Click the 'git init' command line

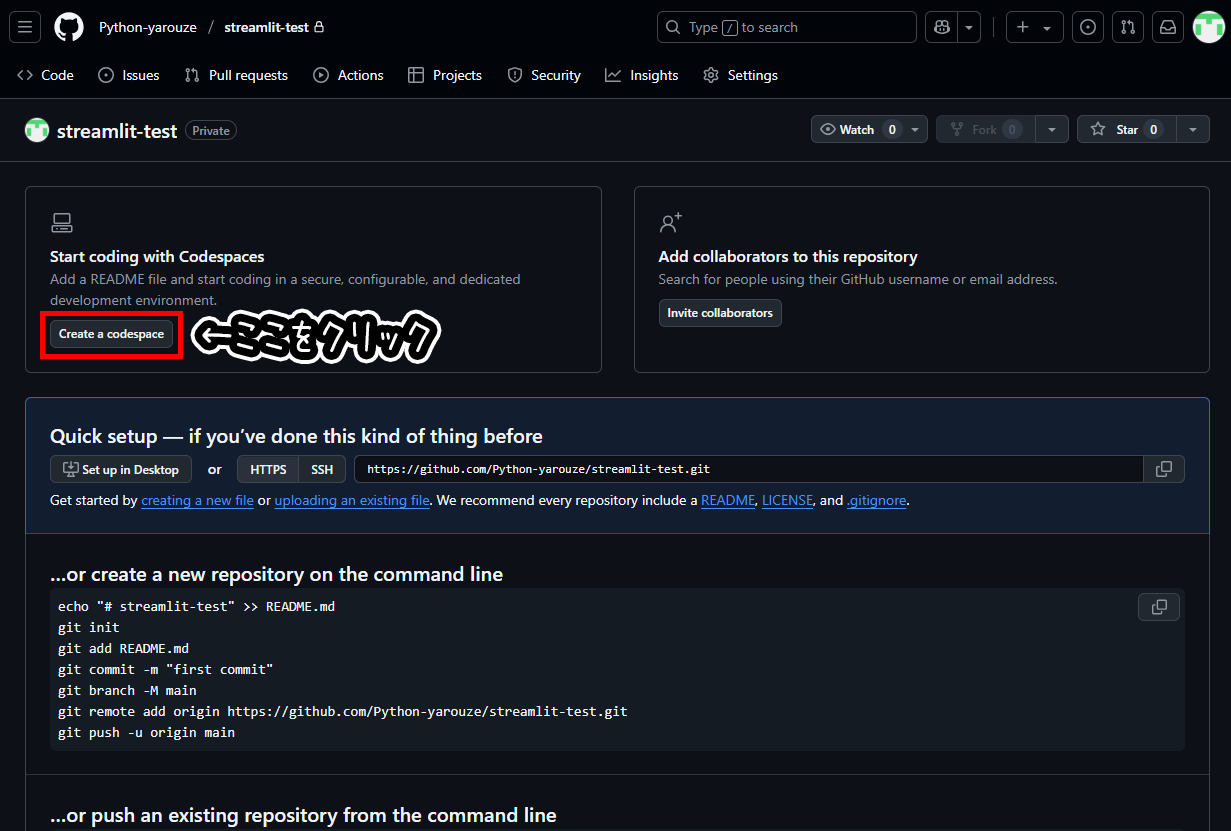88,627
